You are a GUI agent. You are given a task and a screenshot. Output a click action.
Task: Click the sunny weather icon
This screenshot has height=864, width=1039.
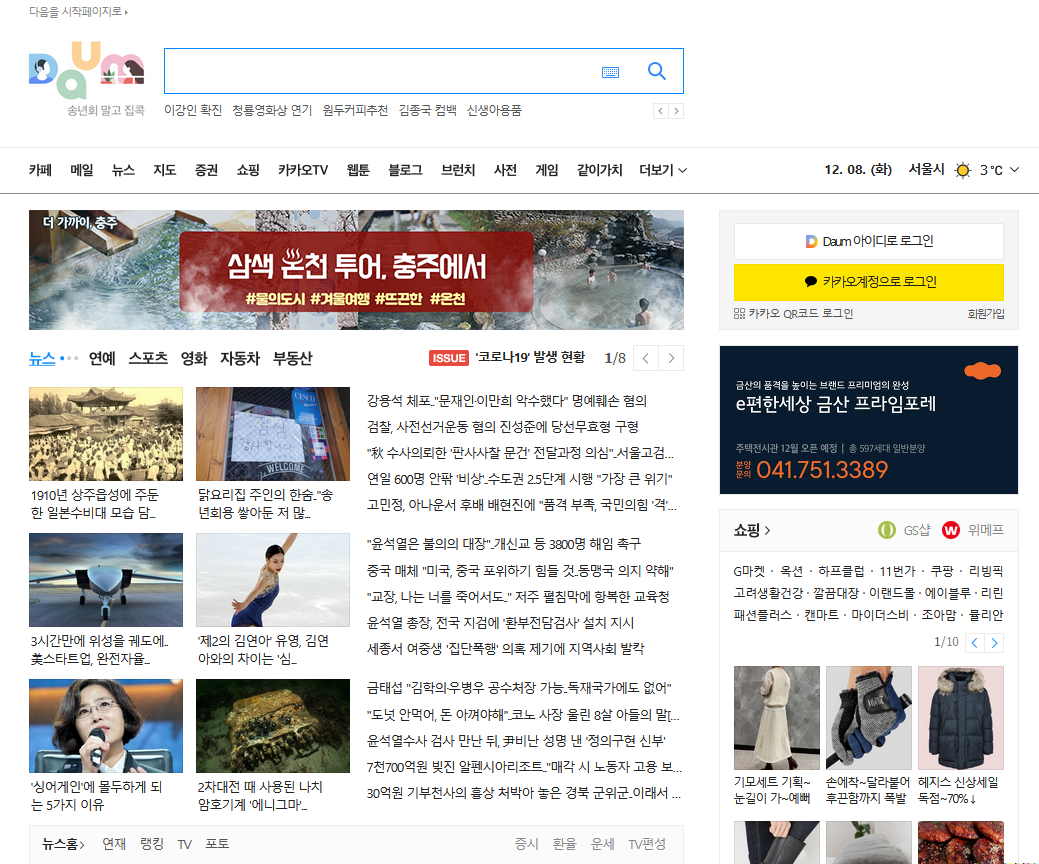(962, 170)
